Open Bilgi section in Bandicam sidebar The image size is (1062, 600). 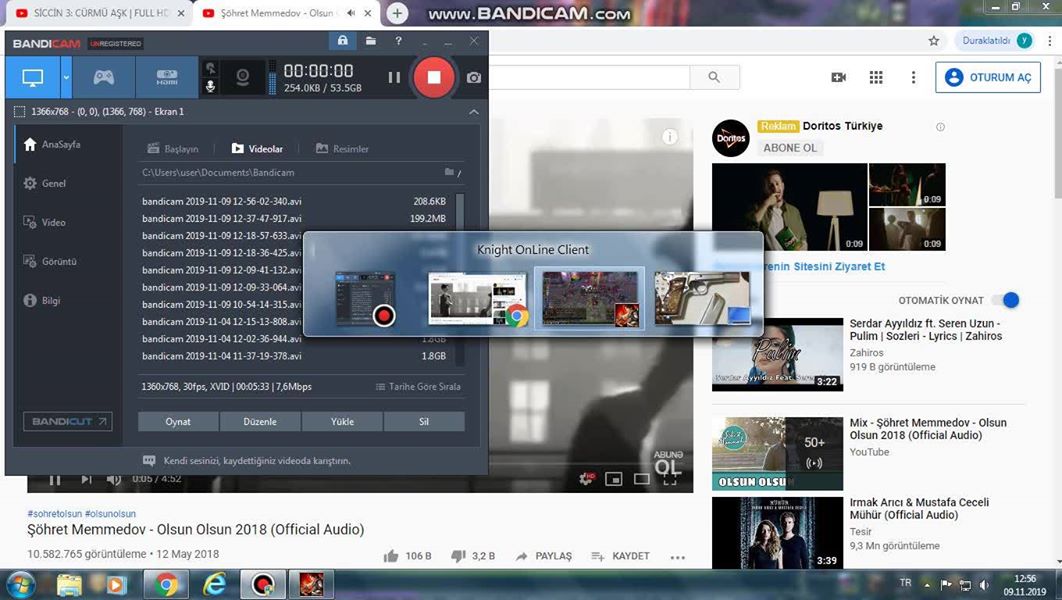coord(42,300)
